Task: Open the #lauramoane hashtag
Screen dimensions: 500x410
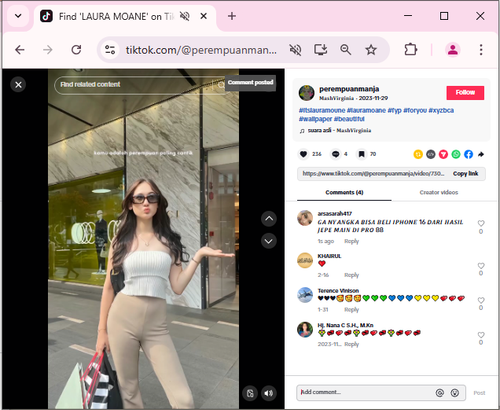Action: click(x=366, y=110)
